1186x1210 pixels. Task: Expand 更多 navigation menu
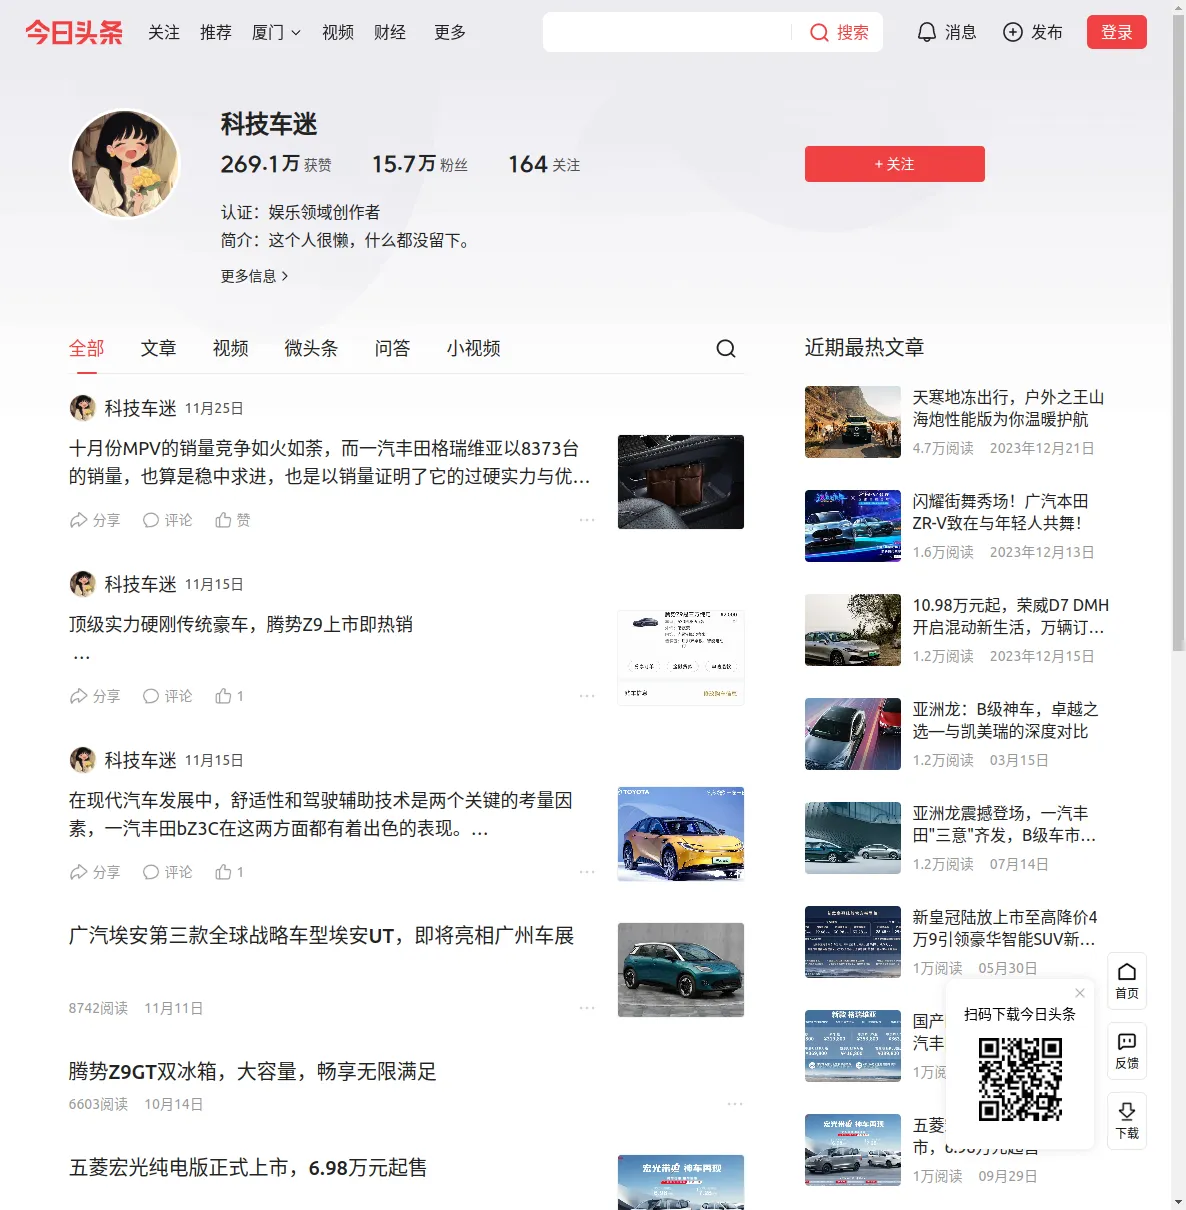tap(450, 32)
